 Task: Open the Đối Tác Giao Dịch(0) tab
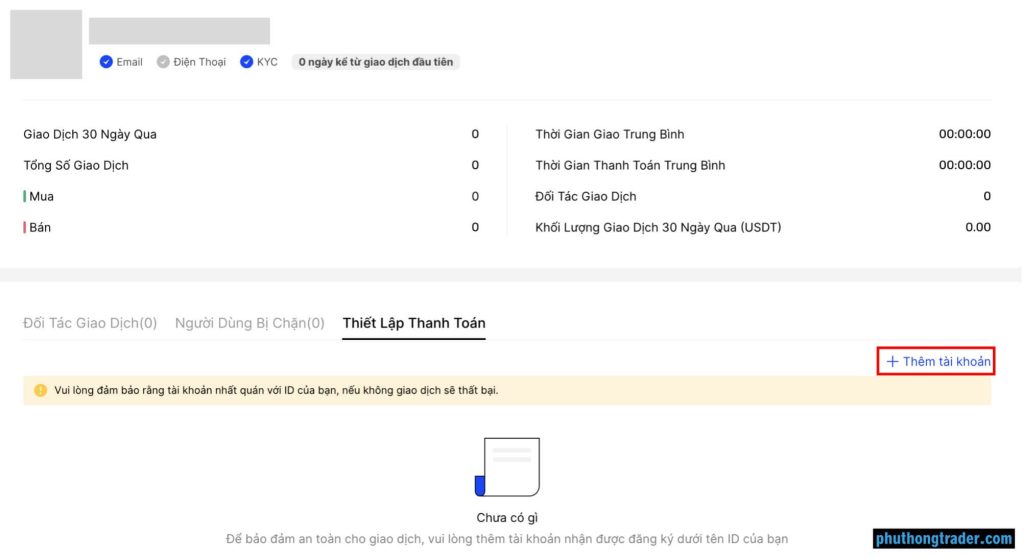[x=90, y=323]
